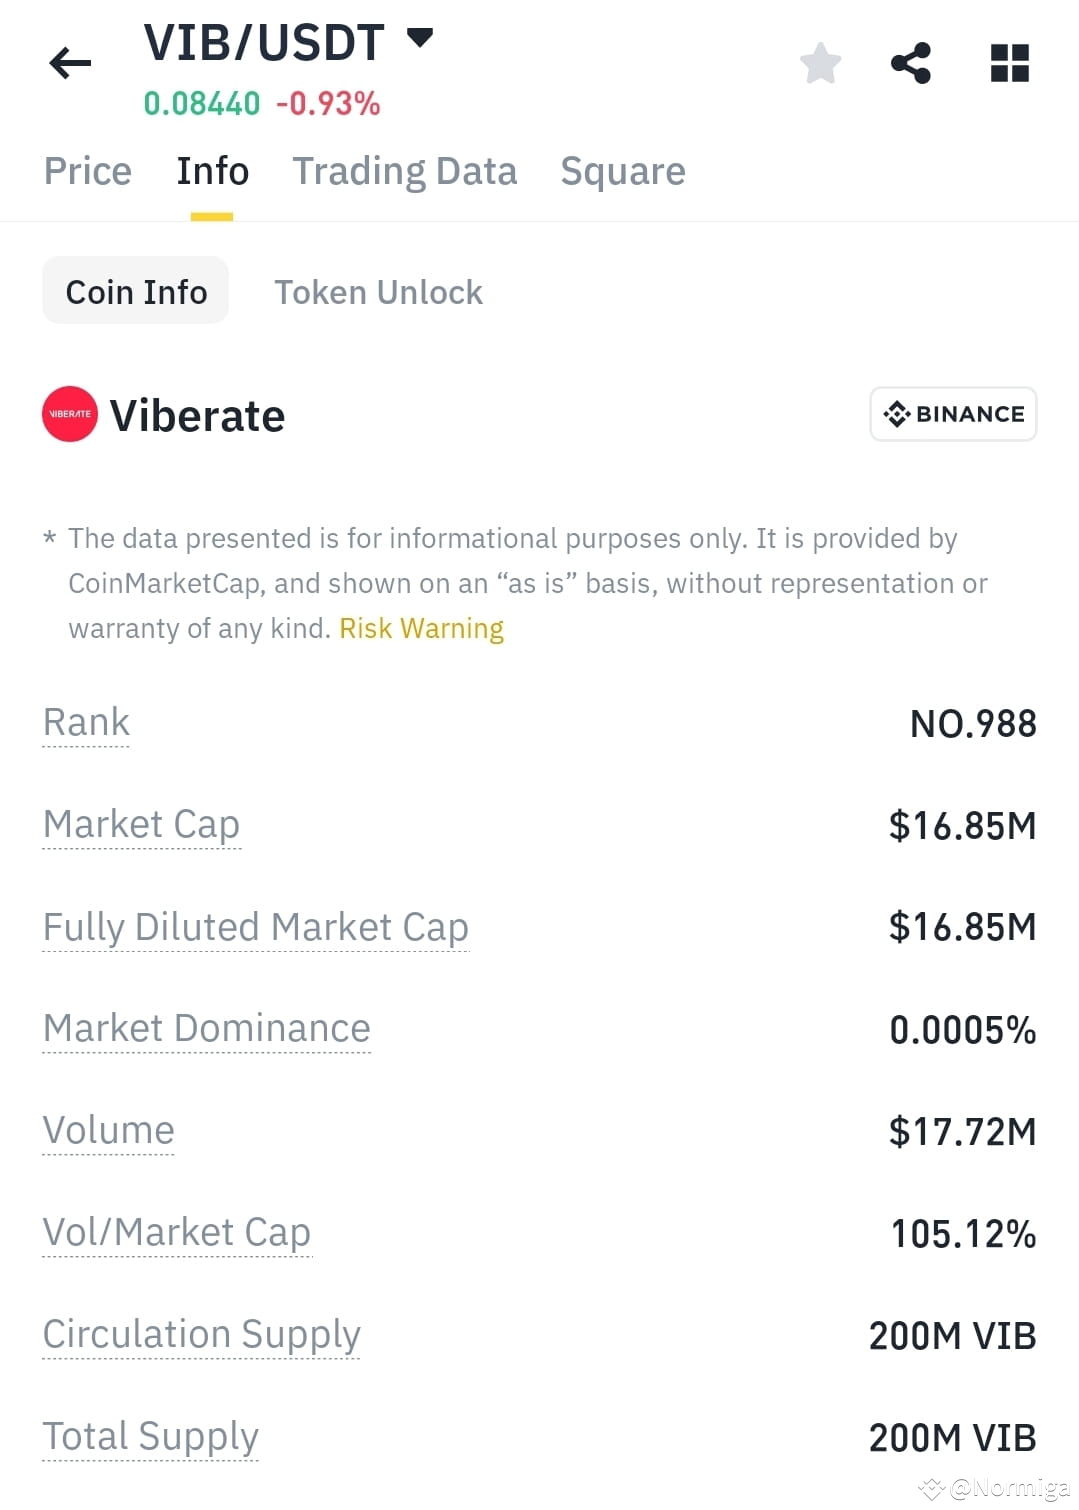
Task: Open the grid menu in top right
Action: pyautogui.click(x=1007, y=62)
